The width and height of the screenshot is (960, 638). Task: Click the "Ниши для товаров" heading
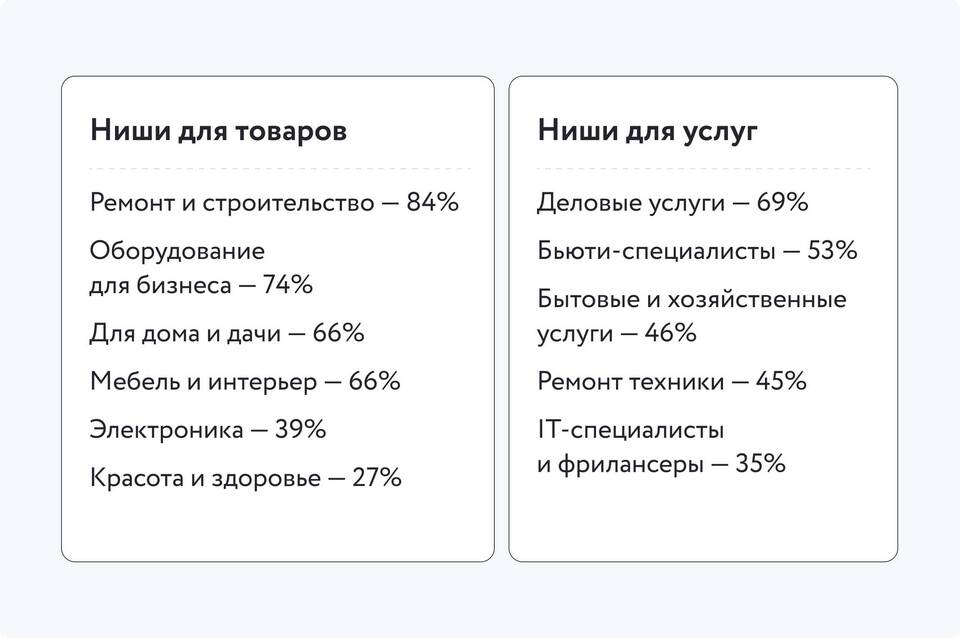tap(218, 131)
